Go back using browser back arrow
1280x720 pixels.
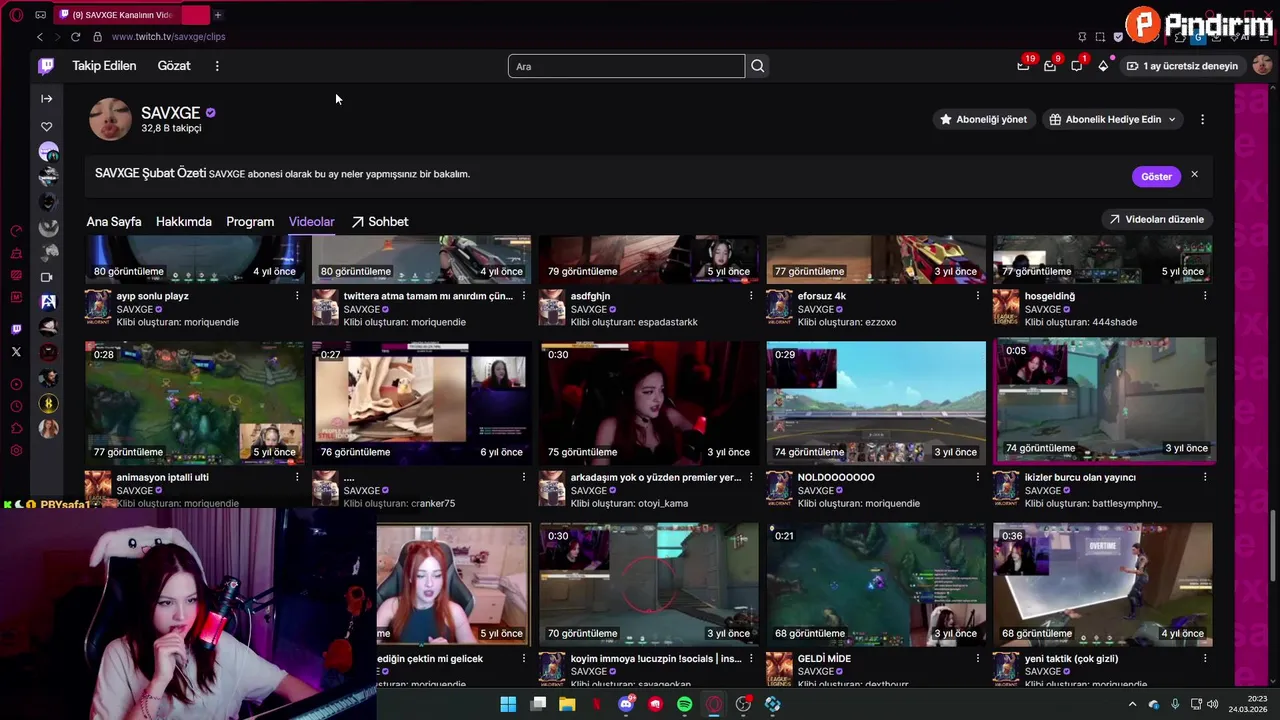(40, 37)
